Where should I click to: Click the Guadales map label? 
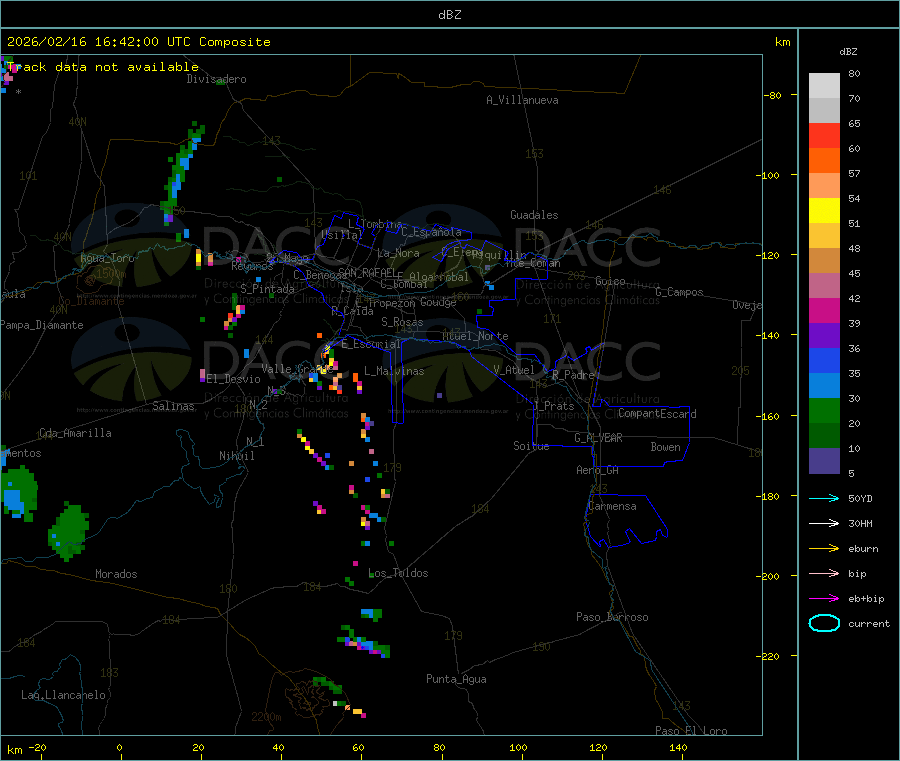[x=534, y=215]
